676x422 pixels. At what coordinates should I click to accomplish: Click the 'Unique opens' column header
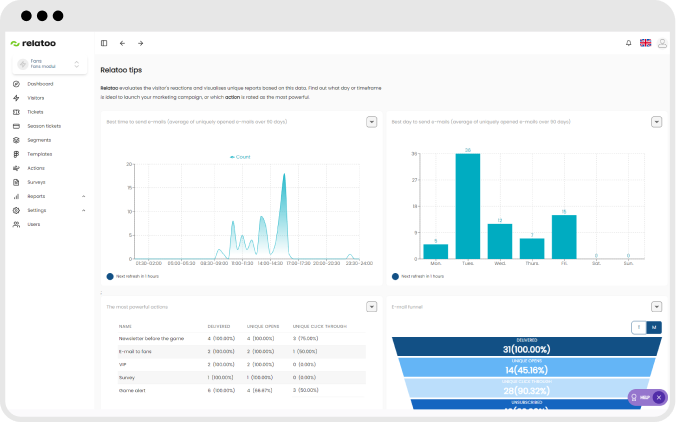pos(263,326)
